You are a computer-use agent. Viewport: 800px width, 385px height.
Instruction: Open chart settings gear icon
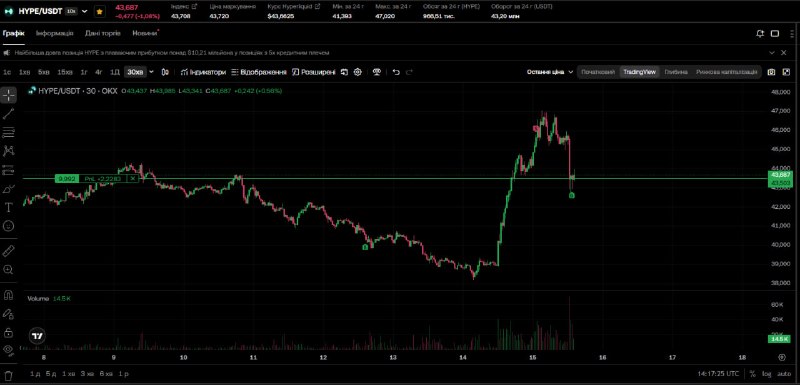(x=358, y=72)
